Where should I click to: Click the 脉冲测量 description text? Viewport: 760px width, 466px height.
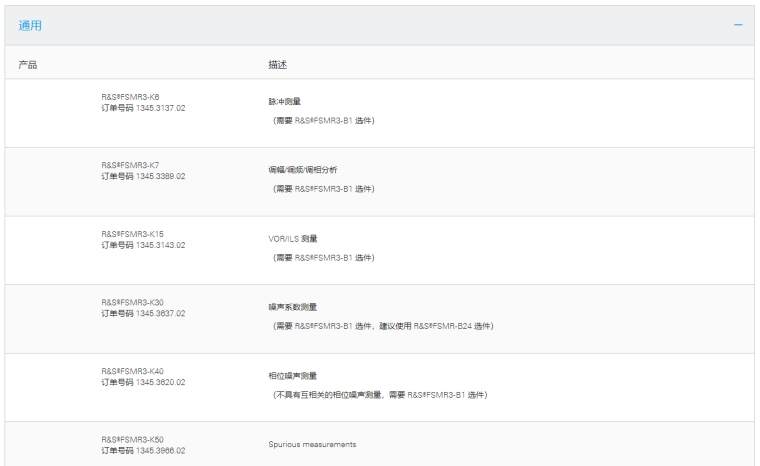[273, 101]
